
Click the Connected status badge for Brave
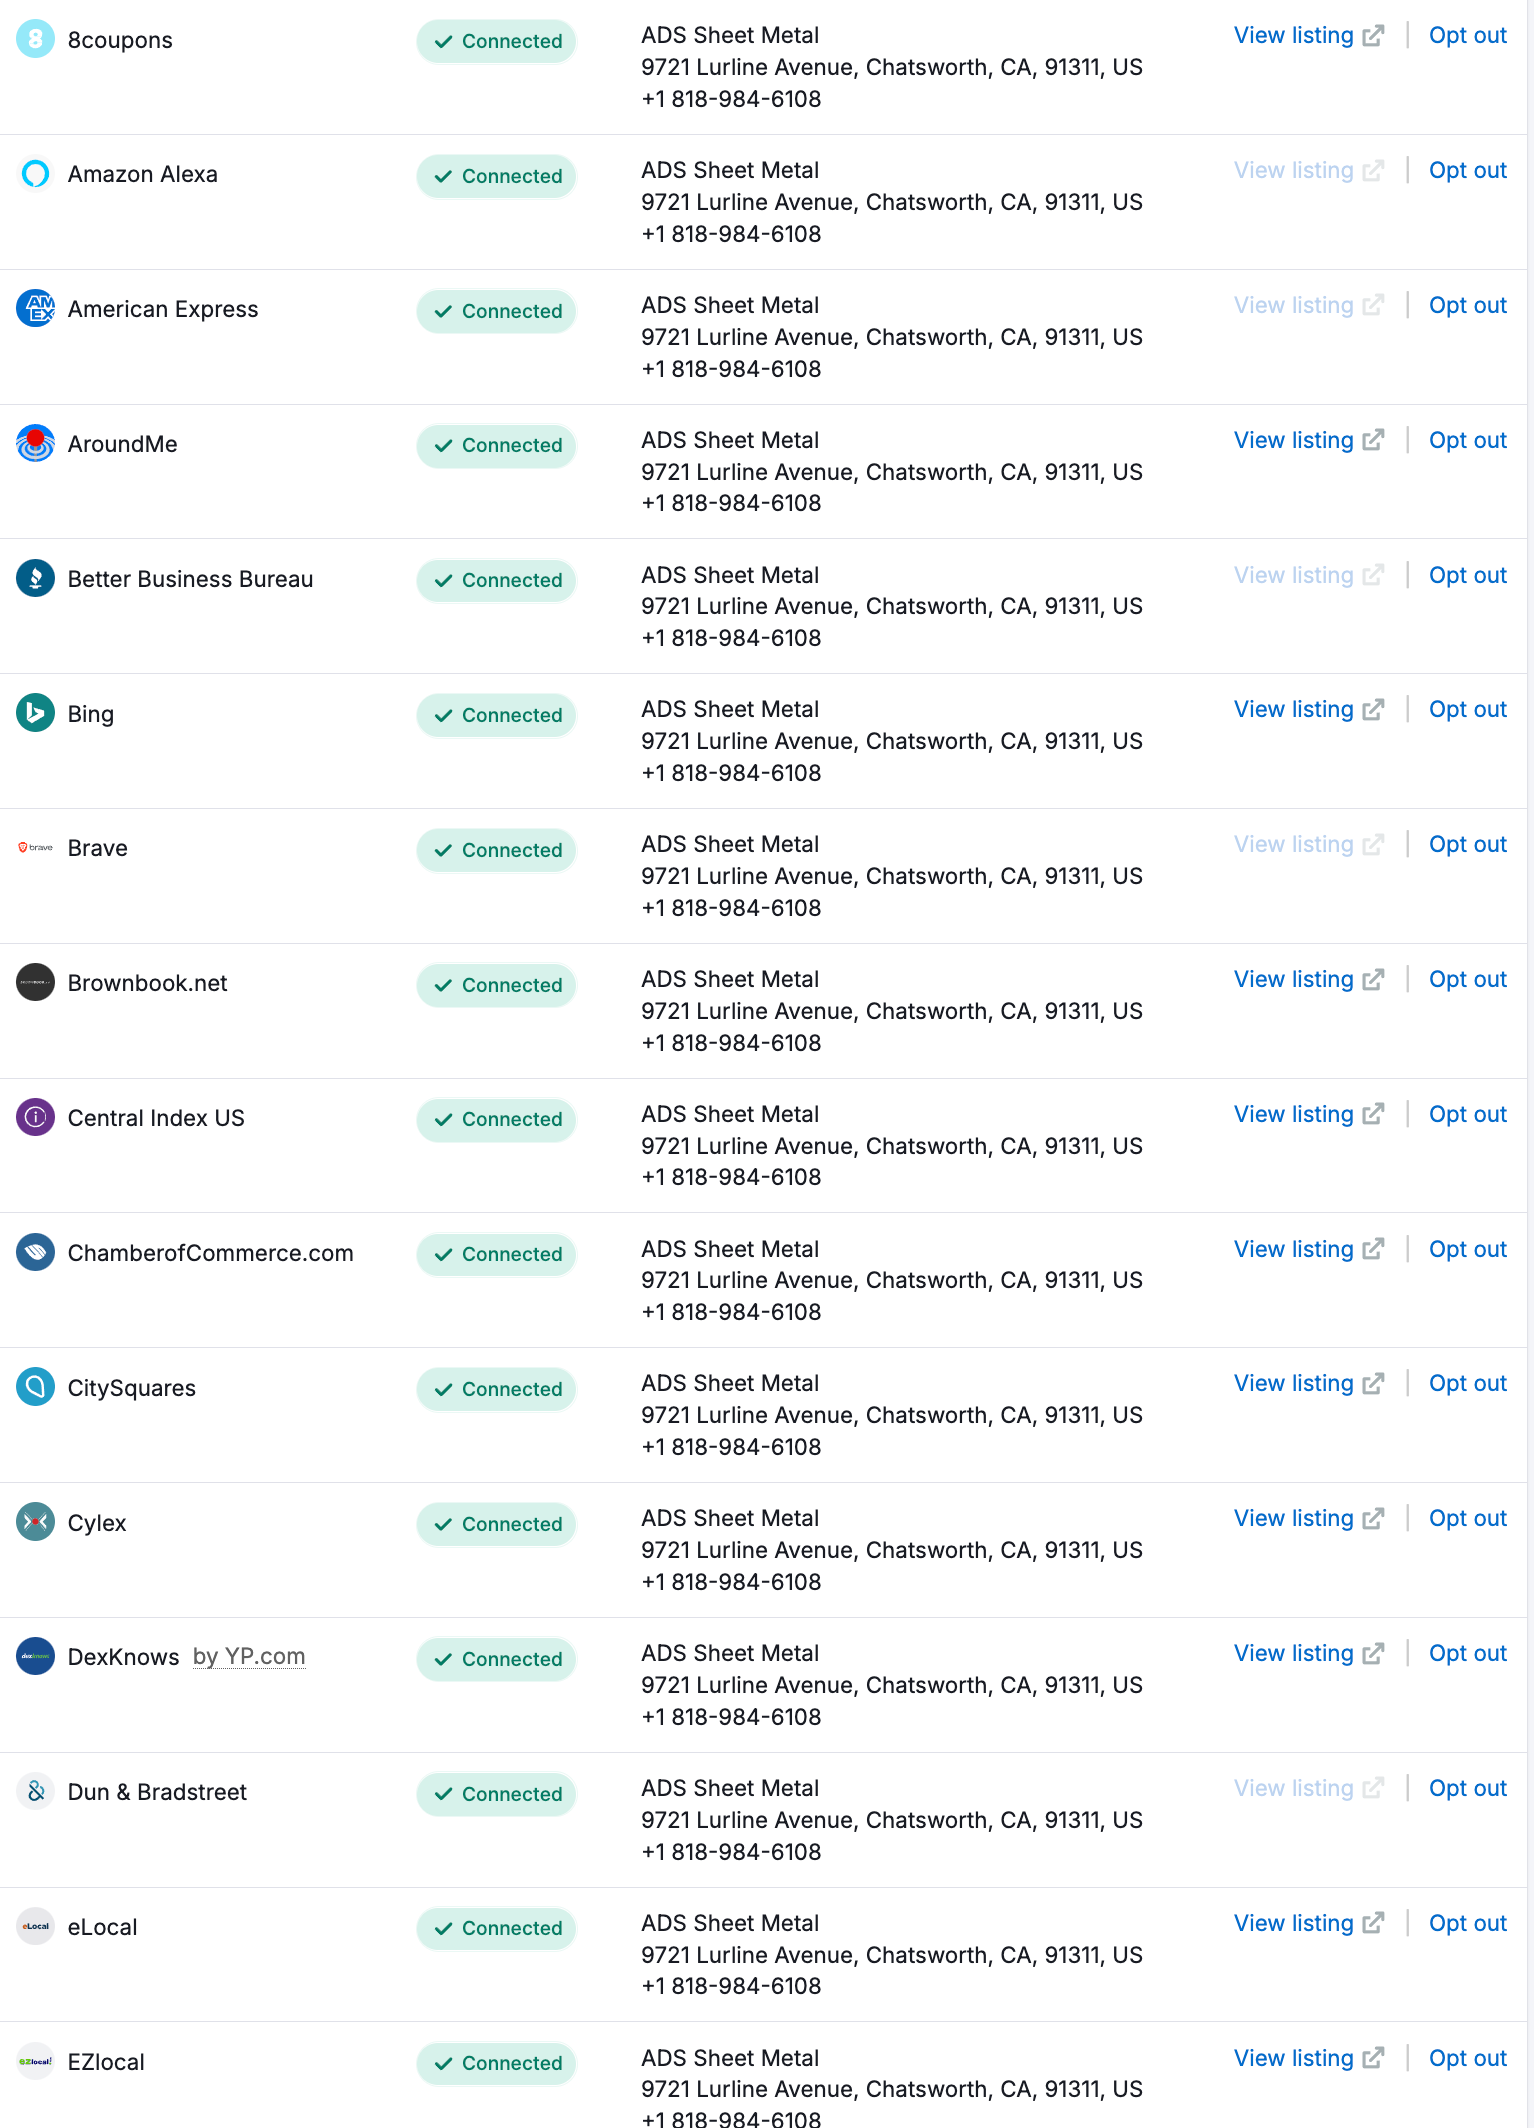(x=496, y=850)
